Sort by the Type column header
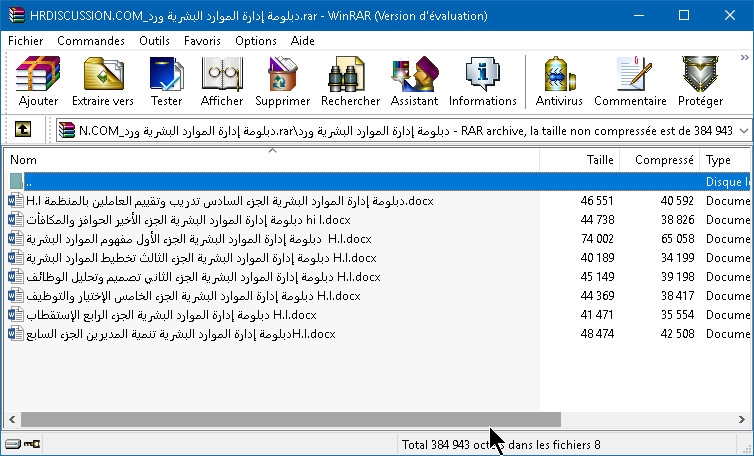Screen dimensions: 754x456 725,160
